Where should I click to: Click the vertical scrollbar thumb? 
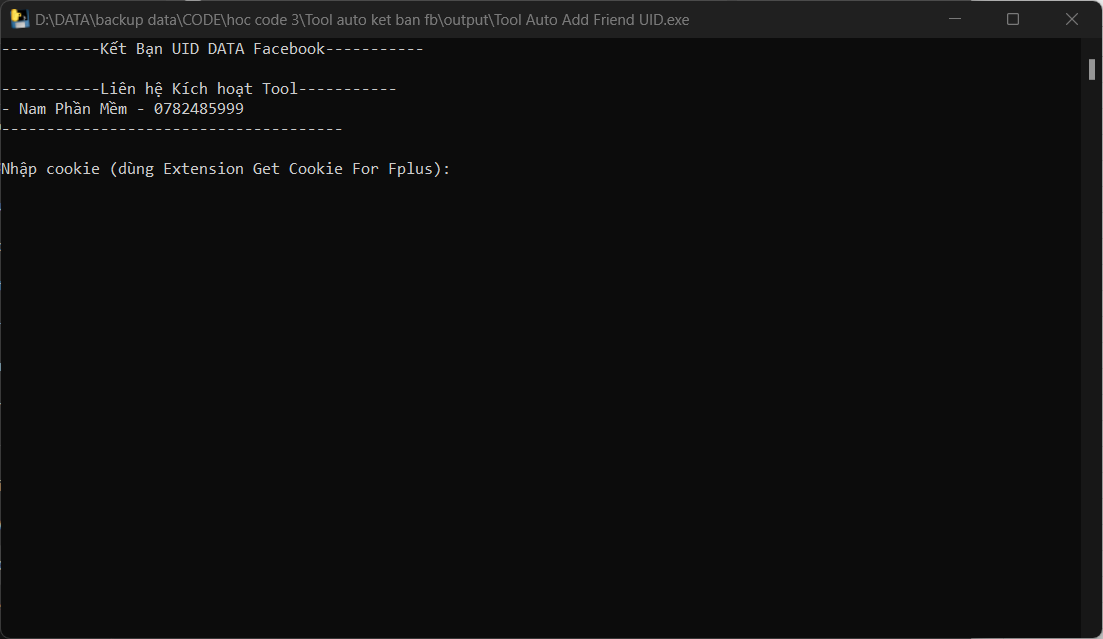[1092, 70]
